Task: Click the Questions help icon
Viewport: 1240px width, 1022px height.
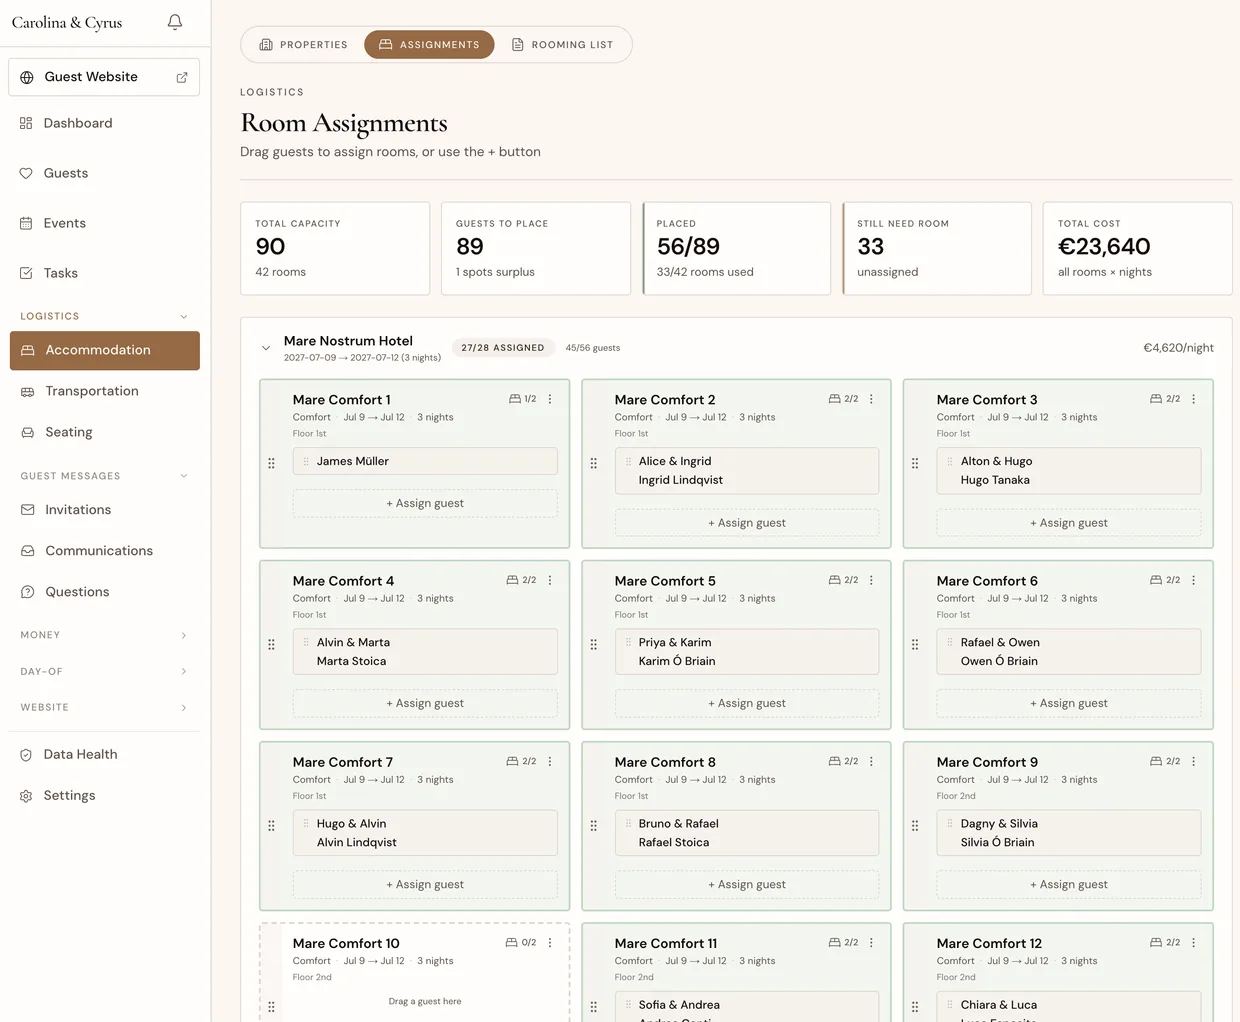Action: pyautogui.click(x=27, y=592)
